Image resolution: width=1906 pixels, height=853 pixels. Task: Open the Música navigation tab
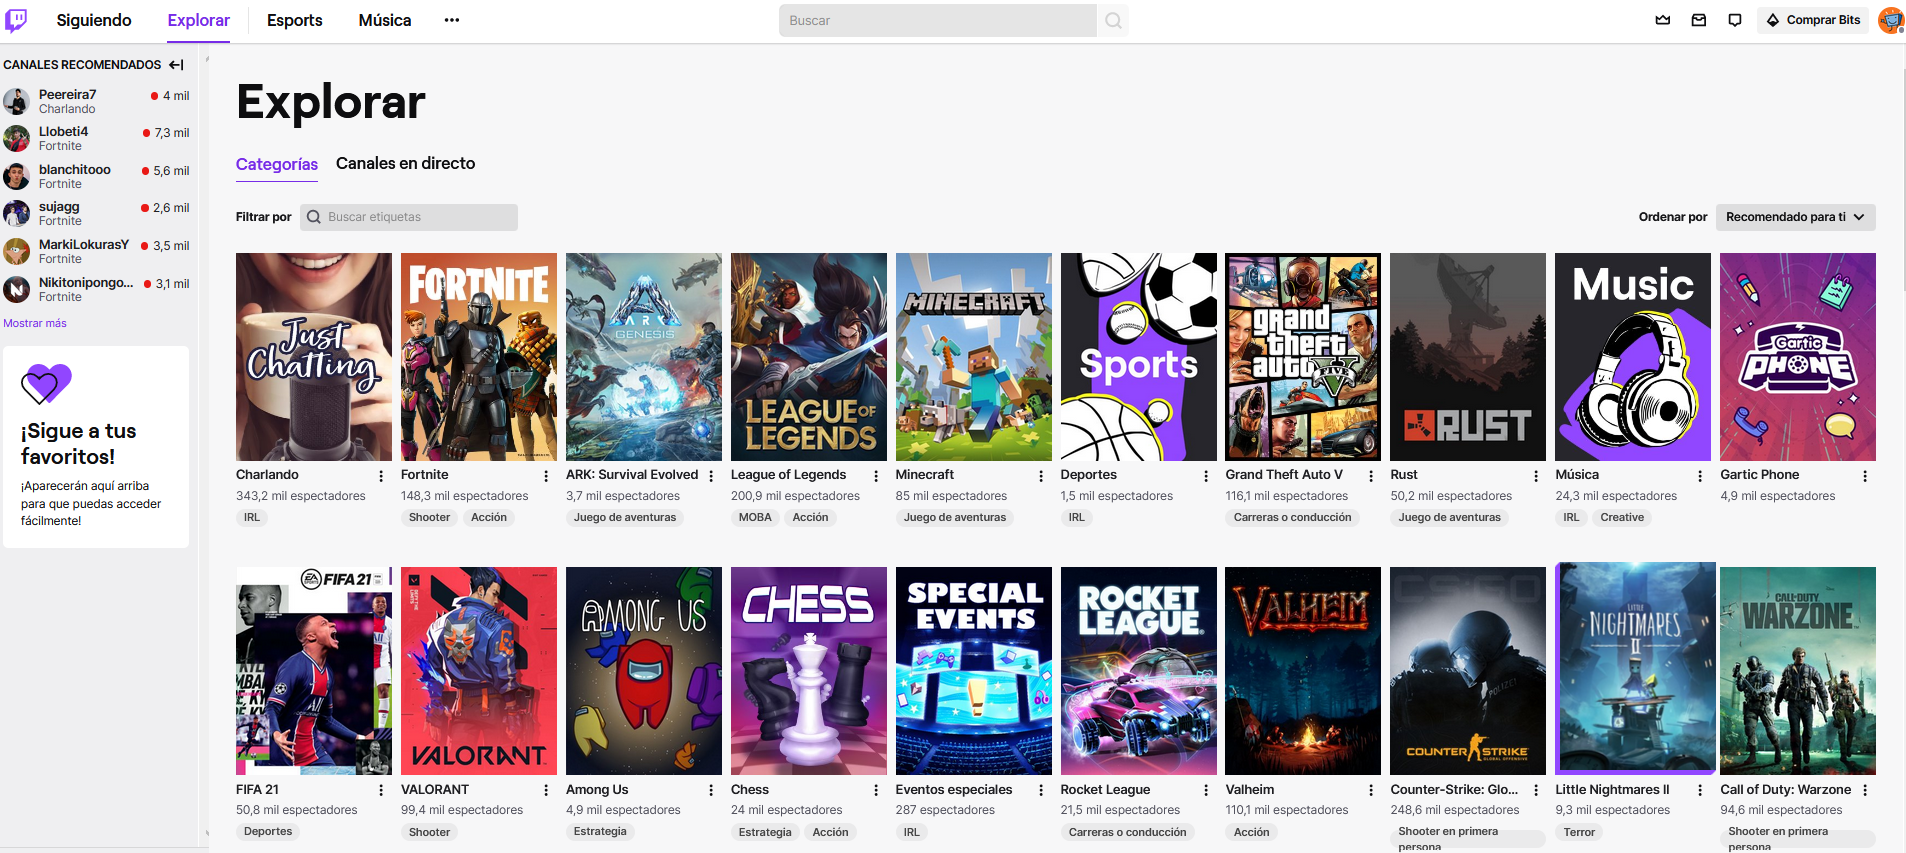tap(385, 20)
